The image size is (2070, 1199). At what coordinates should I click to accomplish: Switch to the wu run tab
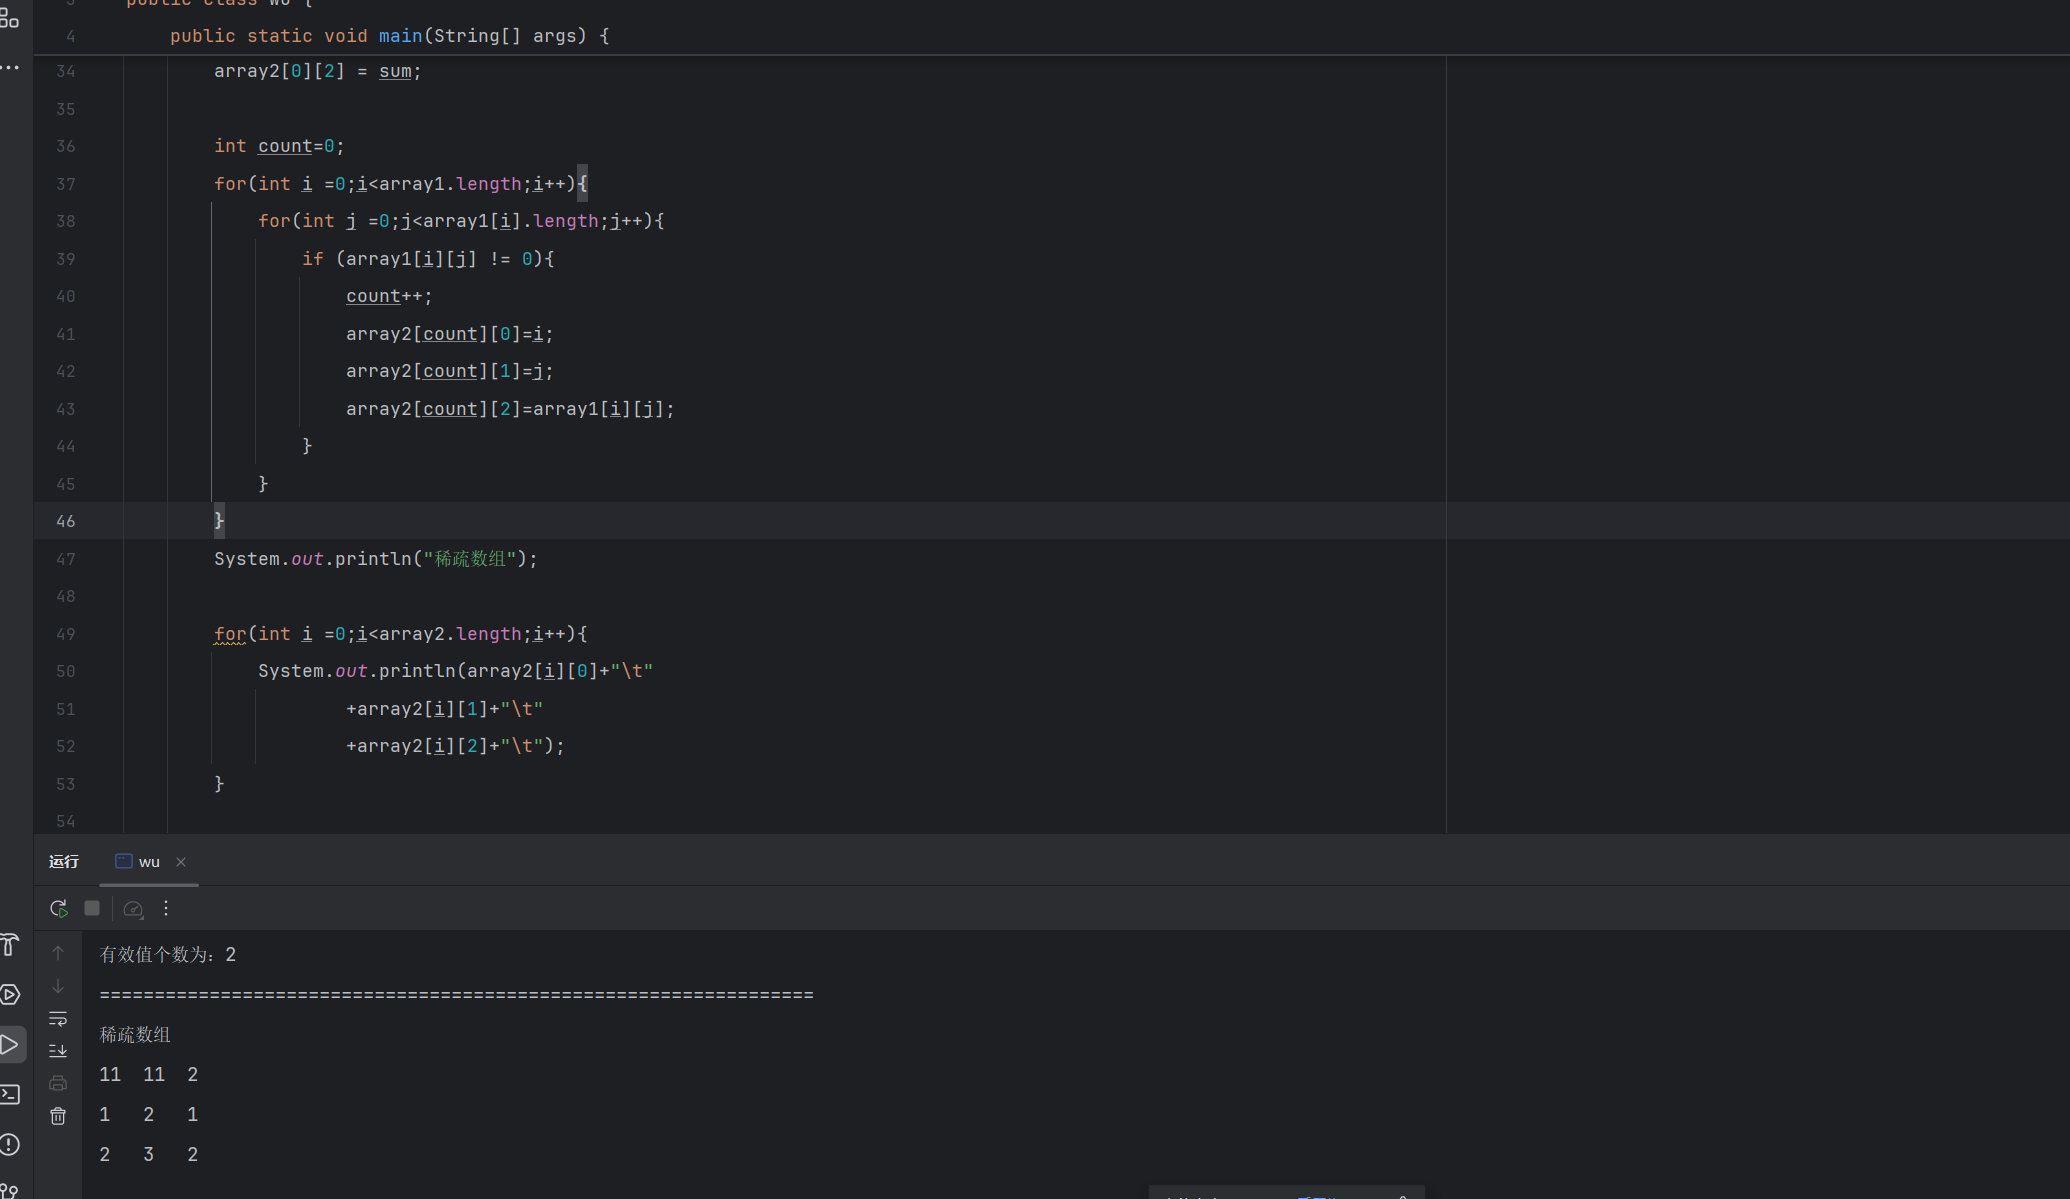click(x=149, y=861)
